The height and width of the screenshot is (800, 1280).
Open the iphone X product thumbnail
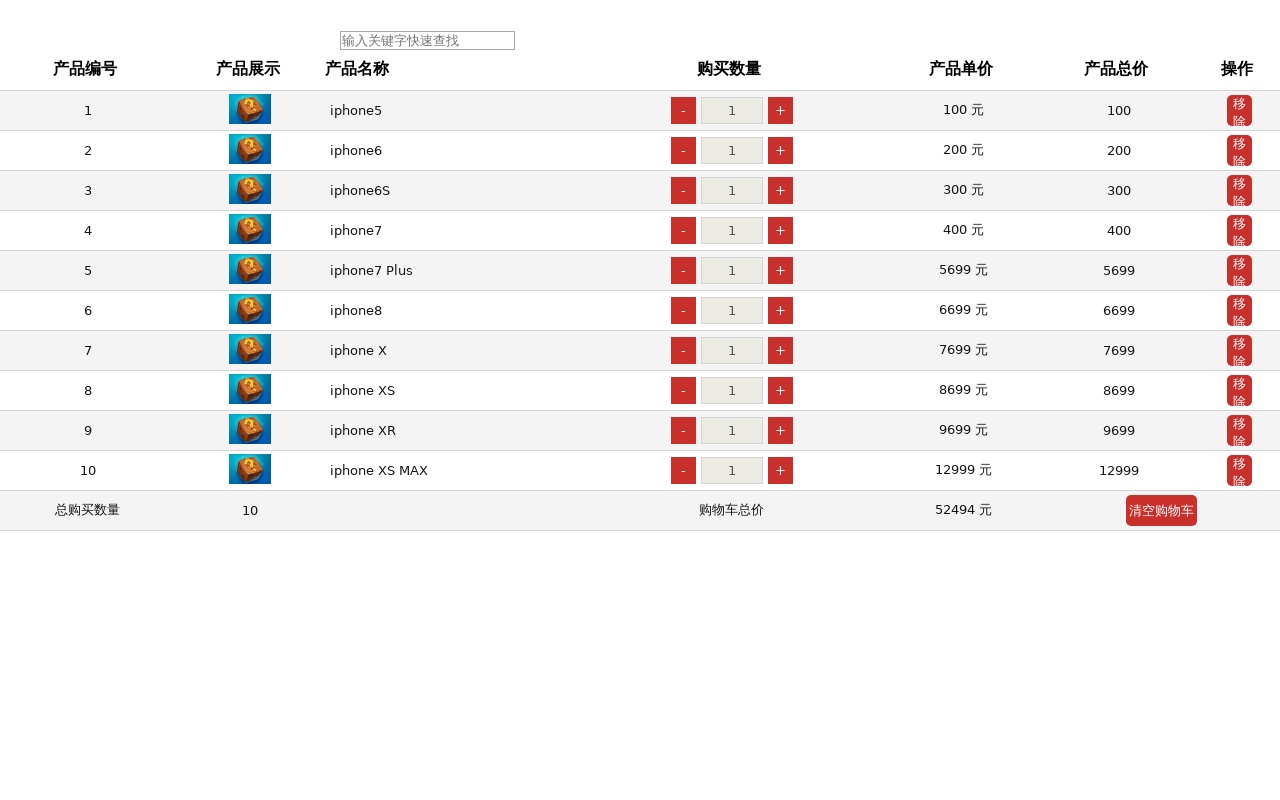(x=250, y=349)
